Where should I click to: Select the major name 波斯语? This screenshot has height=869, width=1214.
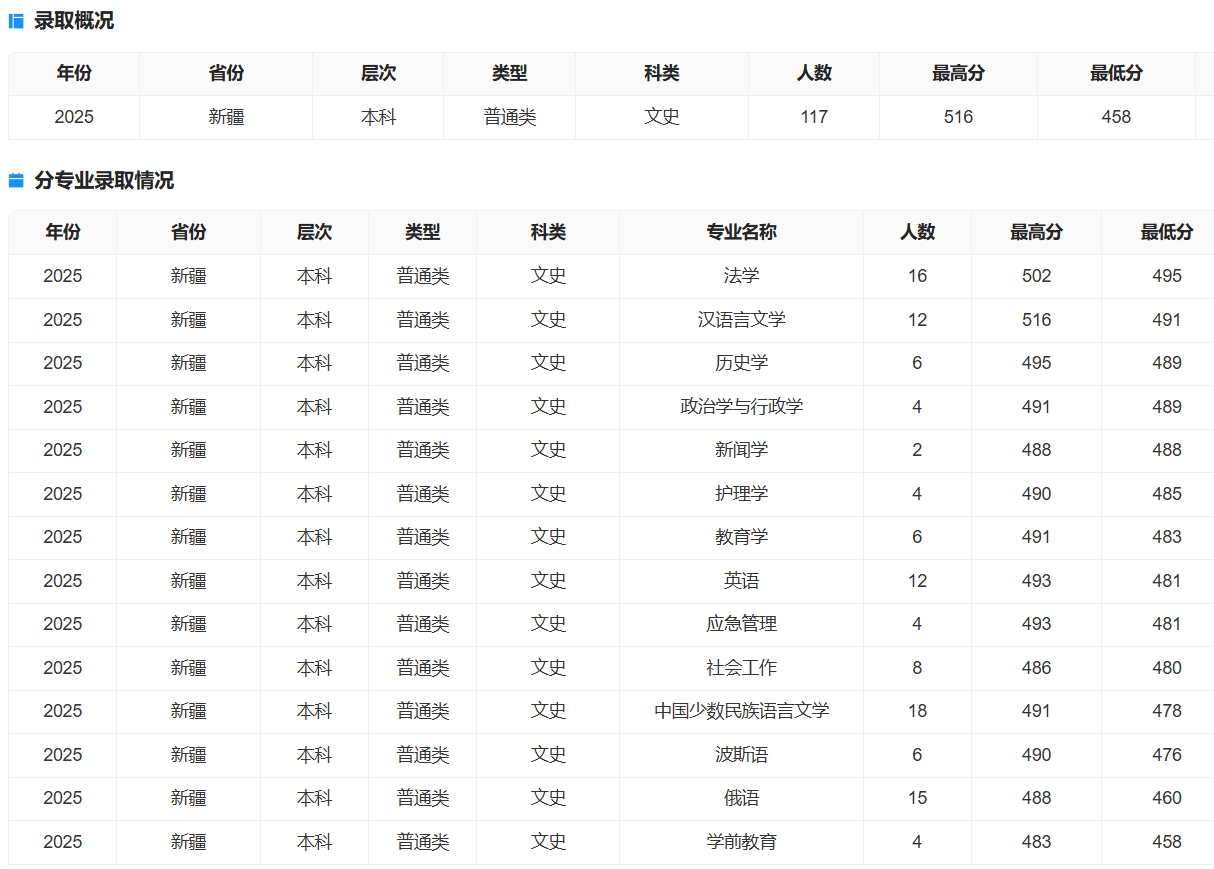(741, 755)
